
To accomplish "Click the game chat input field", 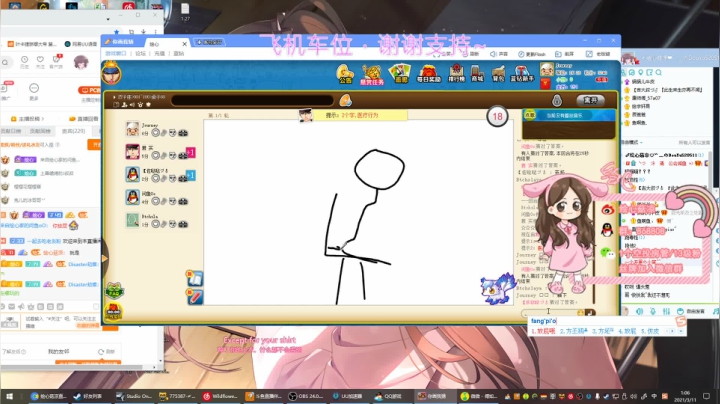I will (x=549, y=313).
